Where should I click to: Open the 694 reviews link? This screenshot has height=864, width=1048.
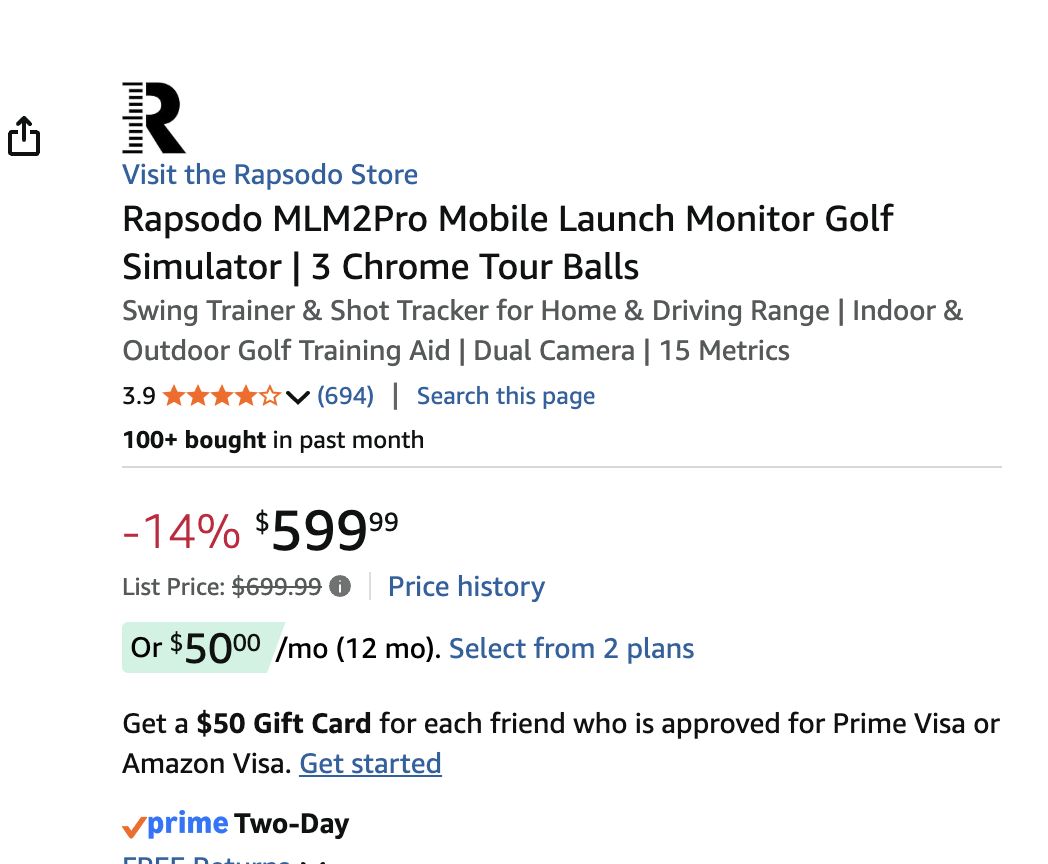click(346, 396)
